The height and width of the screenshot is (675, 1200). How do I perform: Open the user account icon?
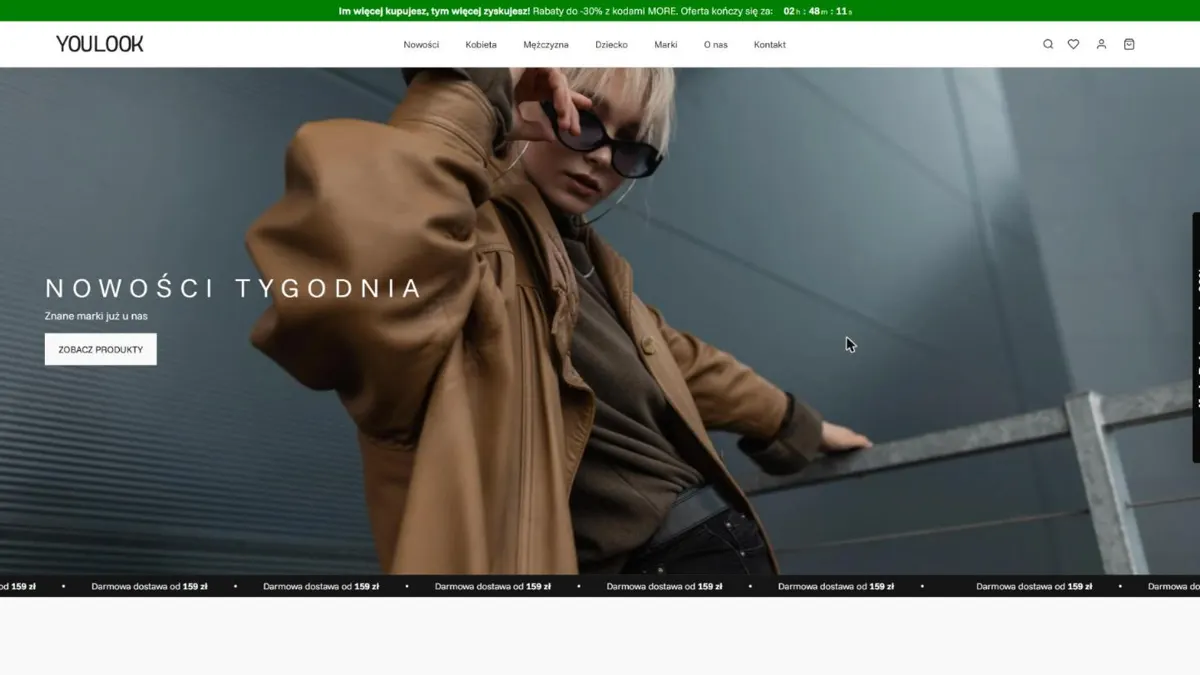tap(1101, 44)
